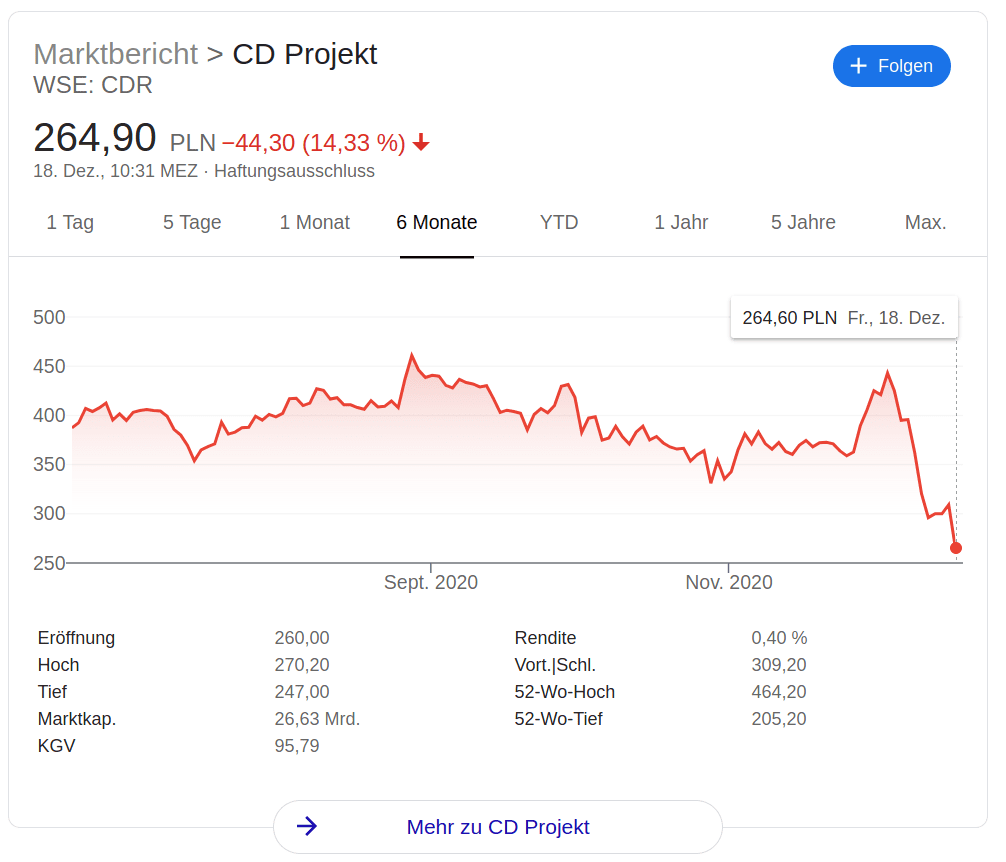This screenshot has width=1006, height=862.
Task: Click the red down arrow beside price change
Action: pos(421,142)
